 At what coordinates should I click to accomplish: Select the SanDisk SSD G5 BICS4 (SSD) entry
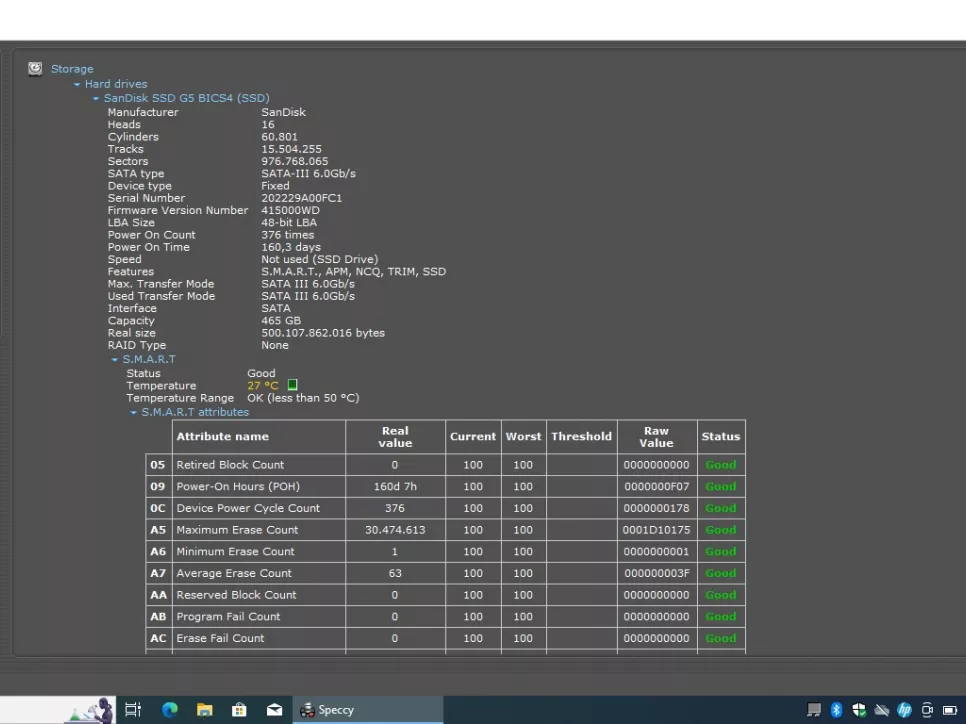click(187, 98)
